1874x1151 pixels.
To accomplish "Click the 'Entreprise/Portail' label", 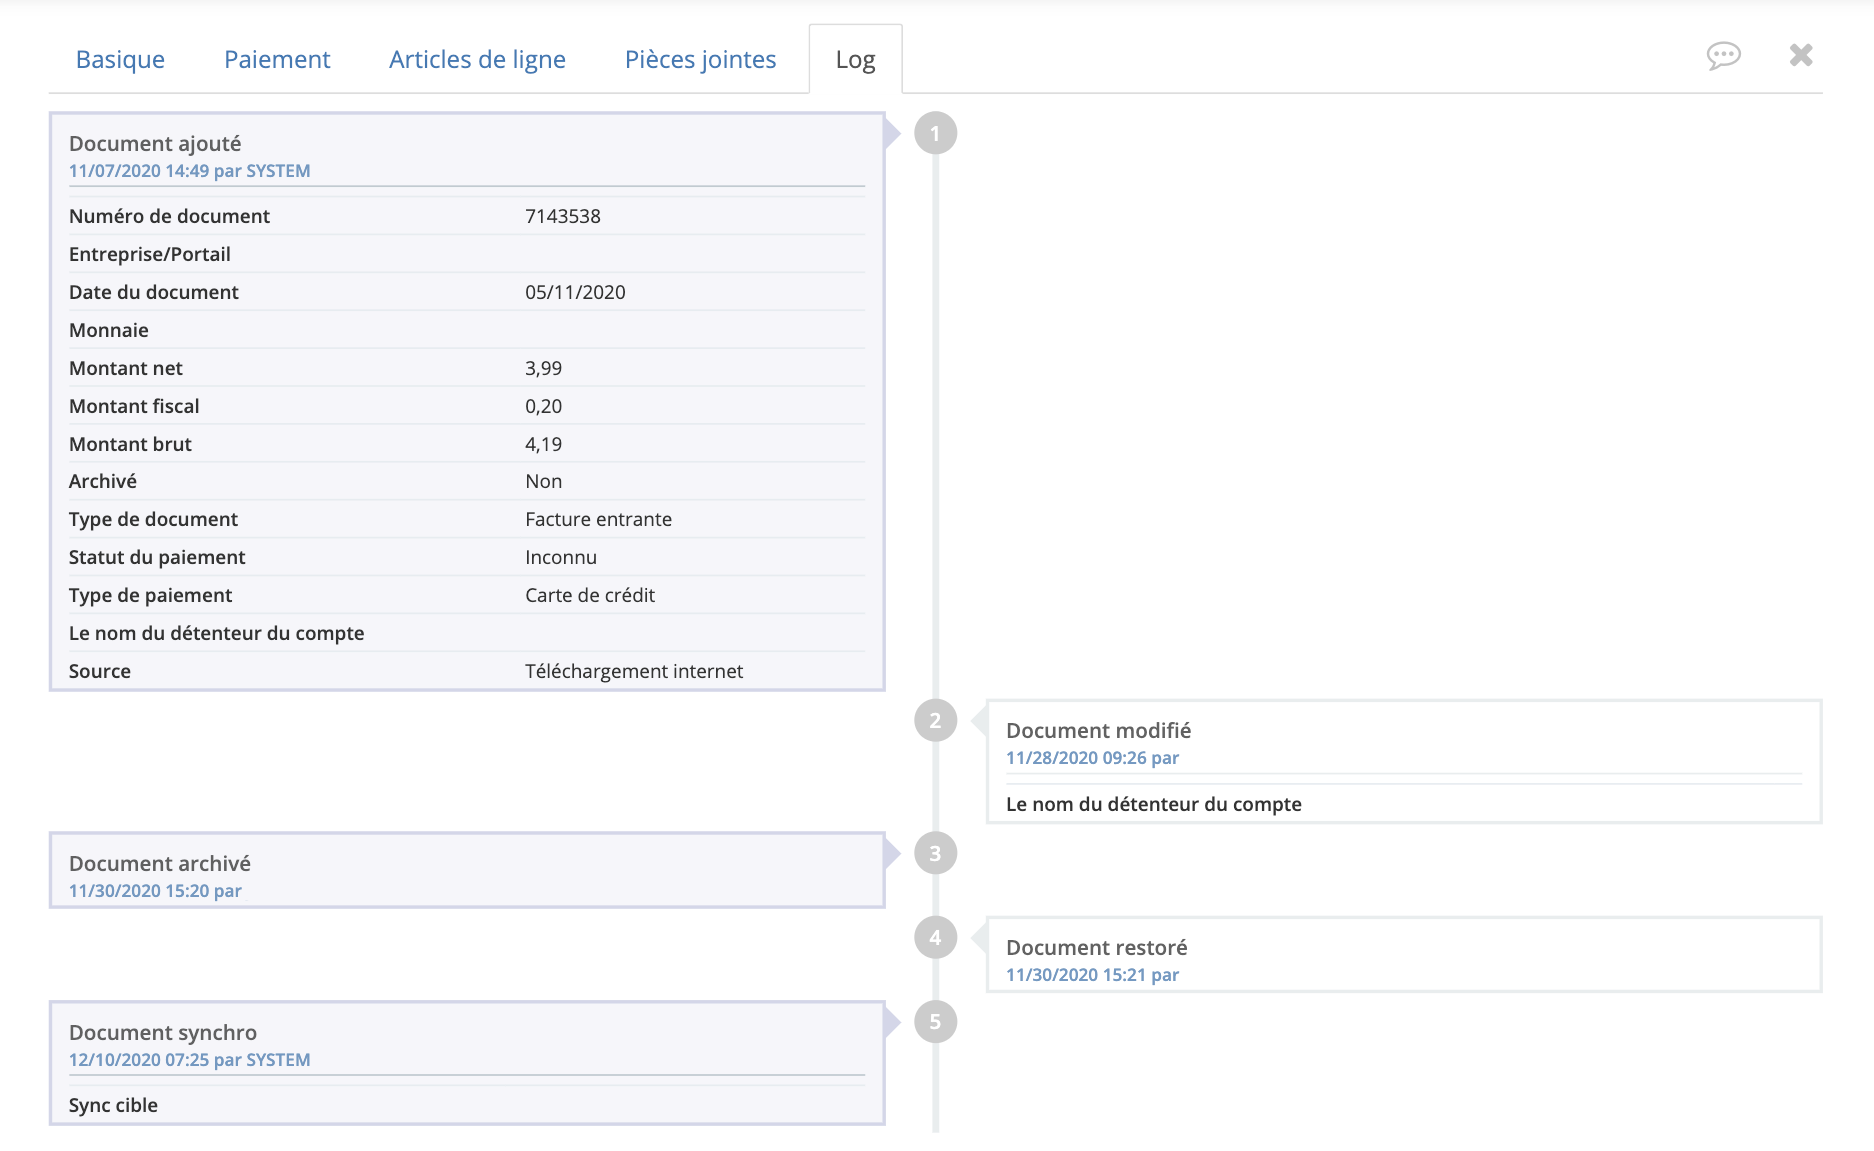I will pyautogui.click(x=150, y=254).
